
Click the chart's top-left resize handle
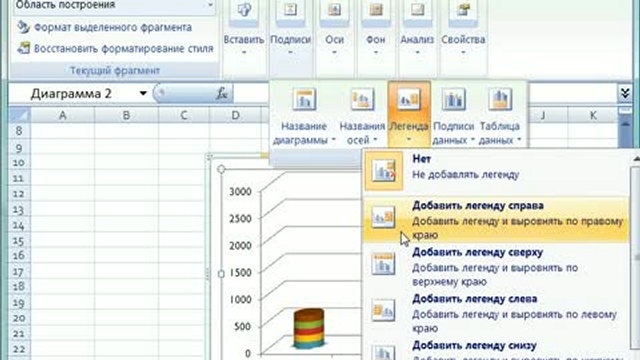[221, 169]
